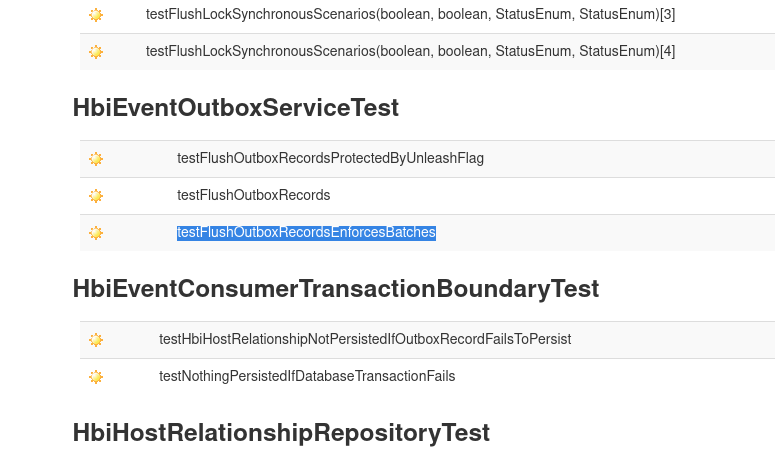Click highlighted testFlushOutboxRecordsEnforcesBatches text
The image size is (775, 459).
click(x=306, y=233)
